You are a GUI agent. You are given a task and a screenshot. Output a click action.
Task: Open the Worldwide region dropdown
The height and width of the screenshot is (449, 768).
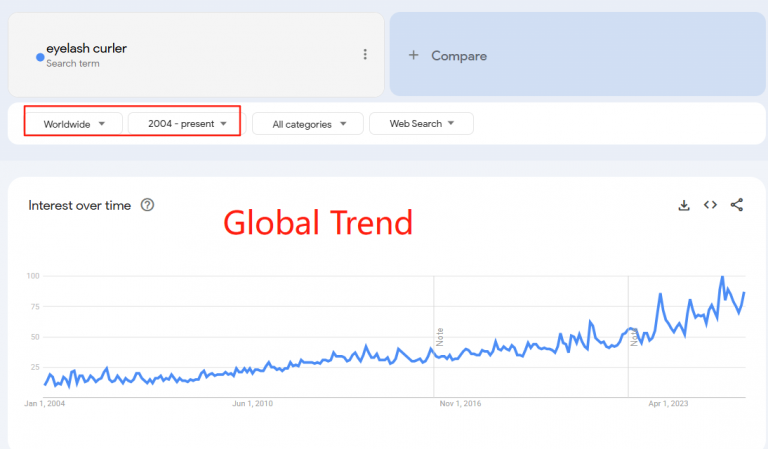click(74, 124)
